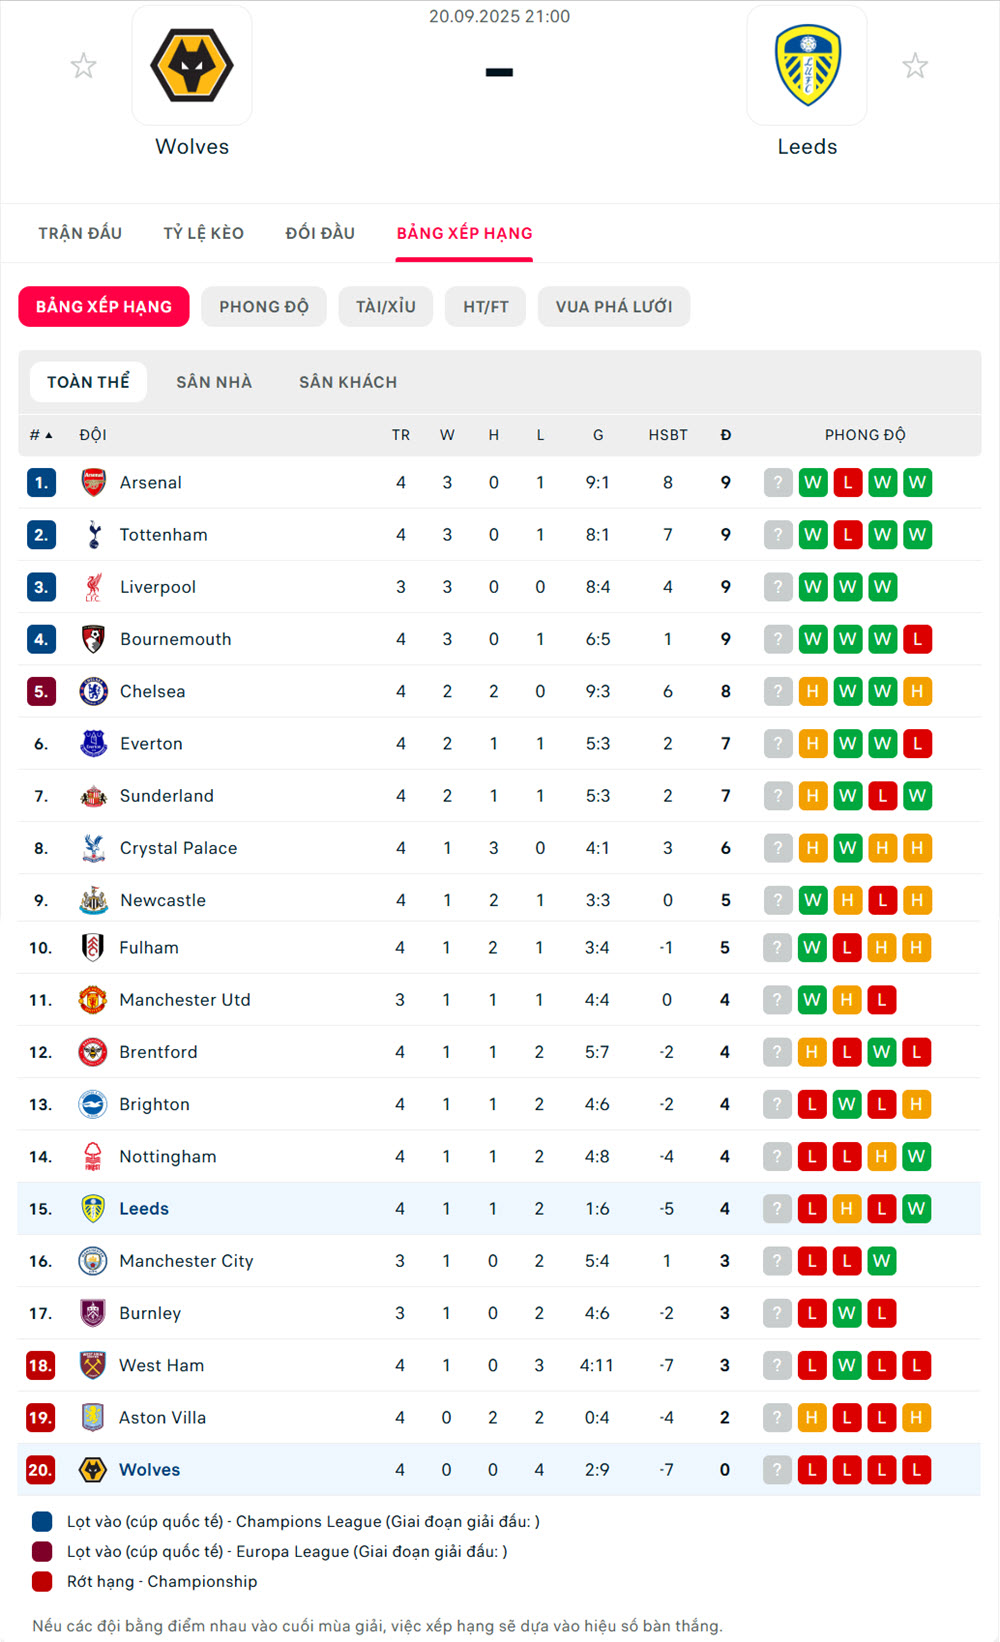Select the PHONG ĐỘ filter button
The width and height of the screenshot is (1000, 1642).
click(264, 306)
